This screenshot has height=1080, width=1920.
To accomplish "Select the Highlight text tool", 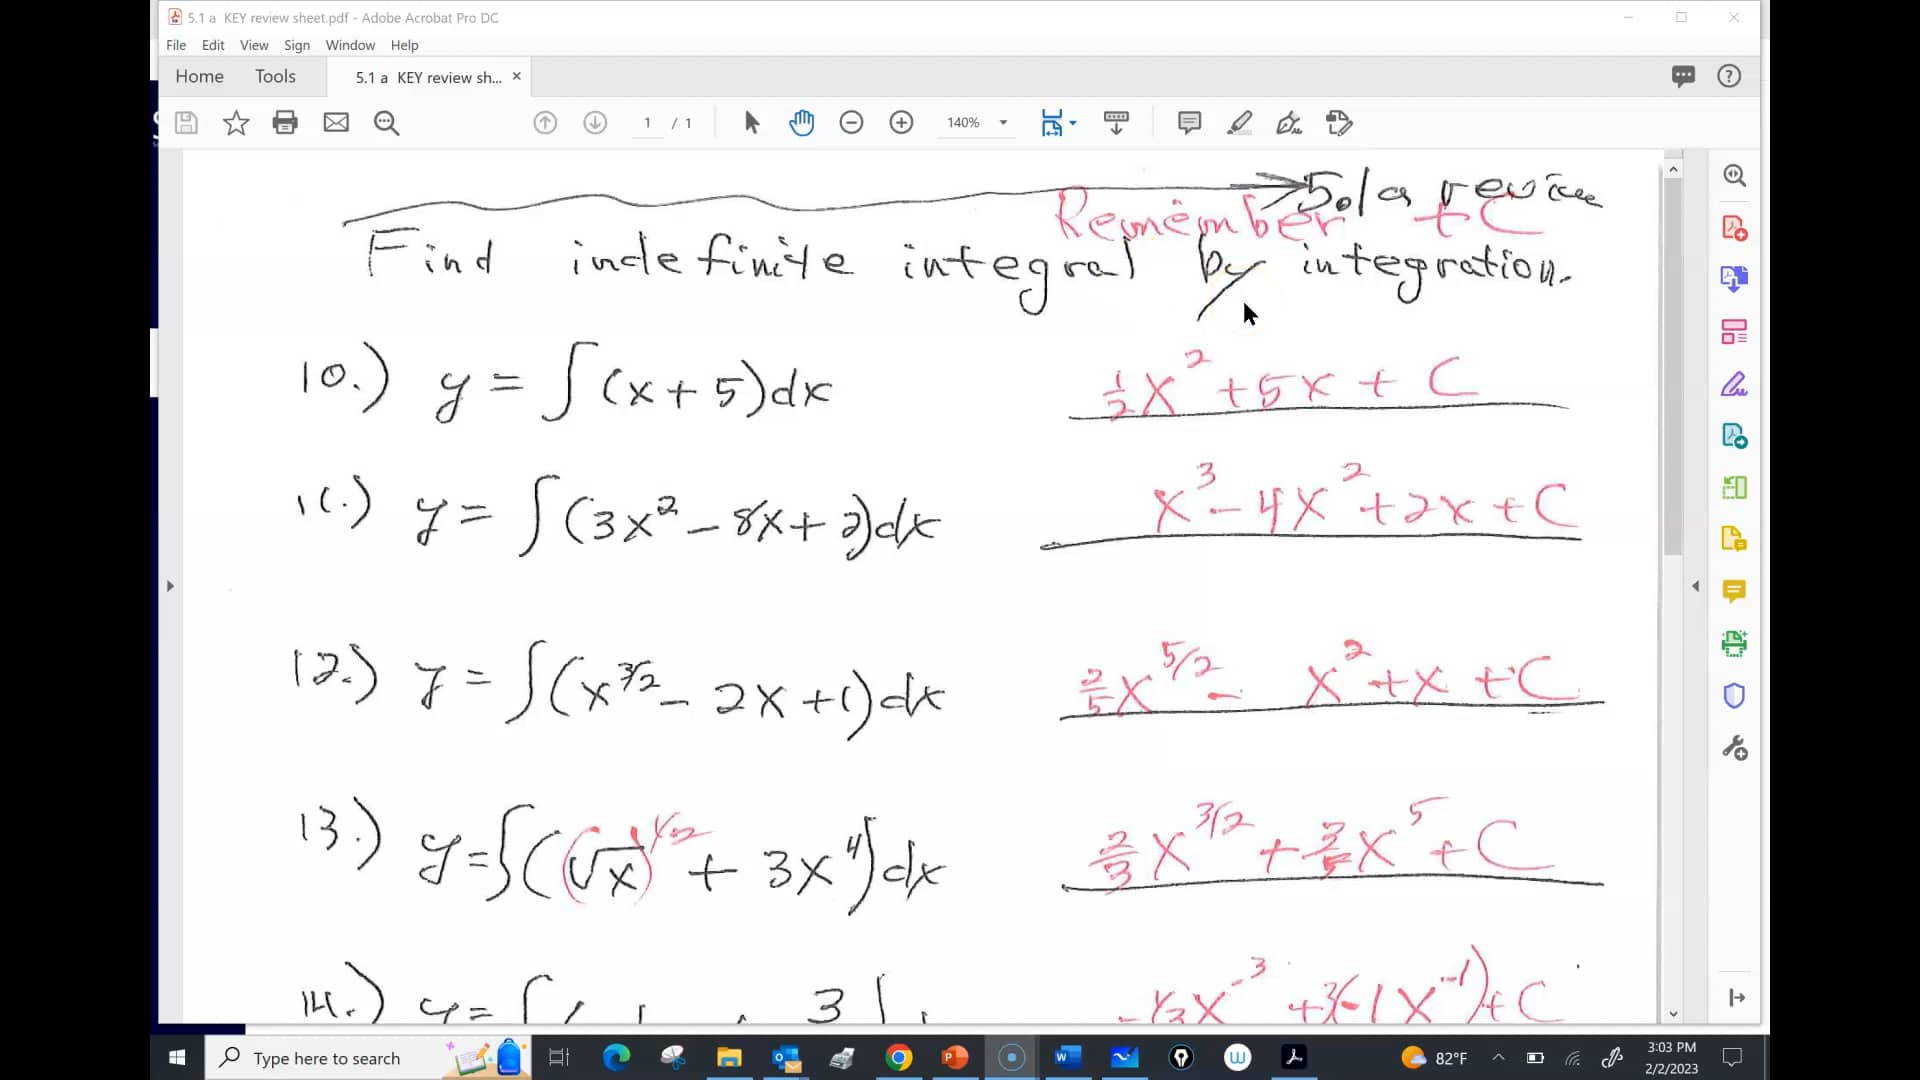I will pos(1239,122).
